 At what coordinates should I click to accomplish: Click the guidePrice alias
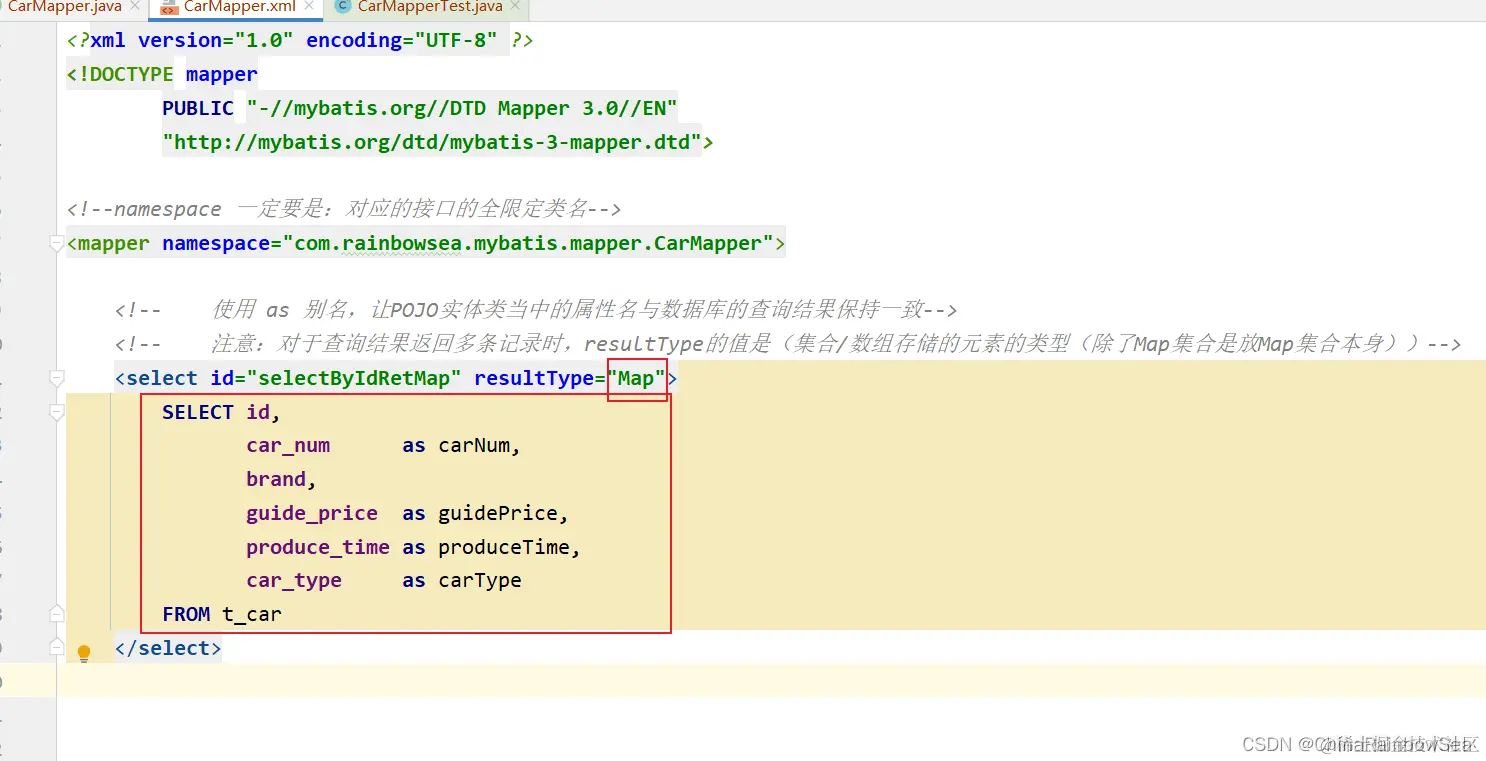[498, 513]
